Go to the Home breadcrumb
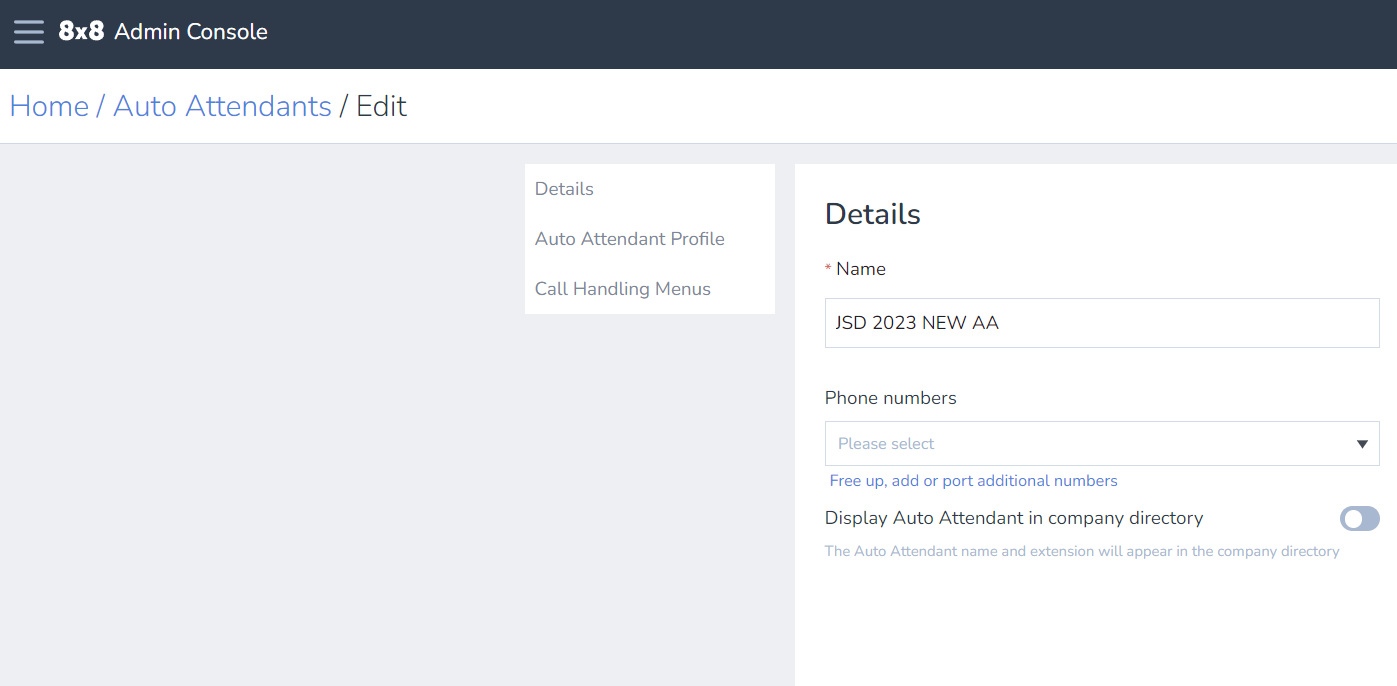Viewport: 1397px width, 686px height. [49, 106]
